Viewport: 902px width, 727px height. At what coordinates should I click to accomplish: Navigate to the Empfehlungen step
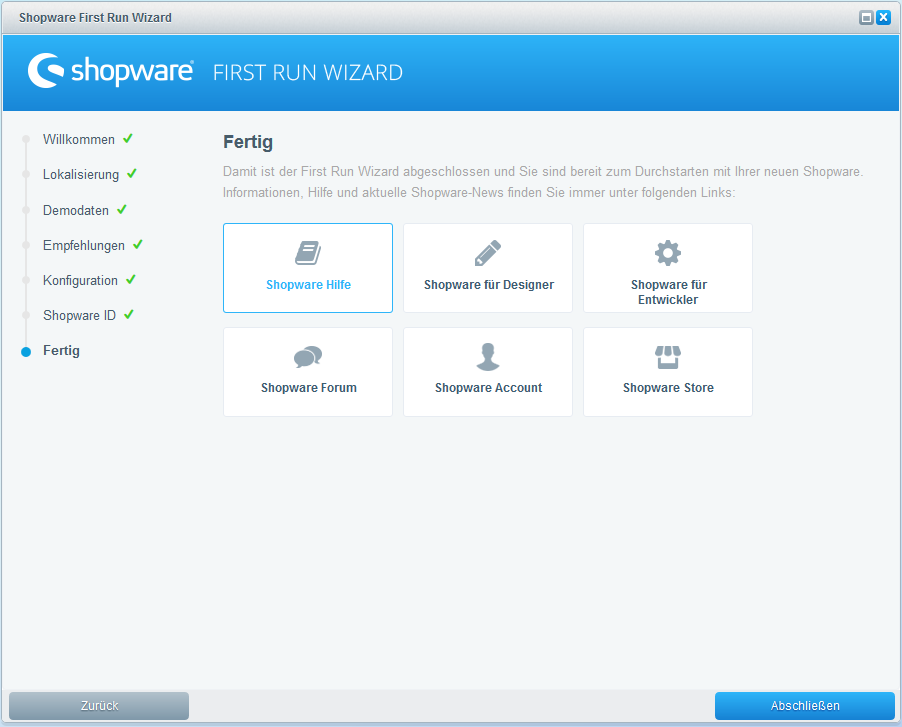(x=83, y=246)
